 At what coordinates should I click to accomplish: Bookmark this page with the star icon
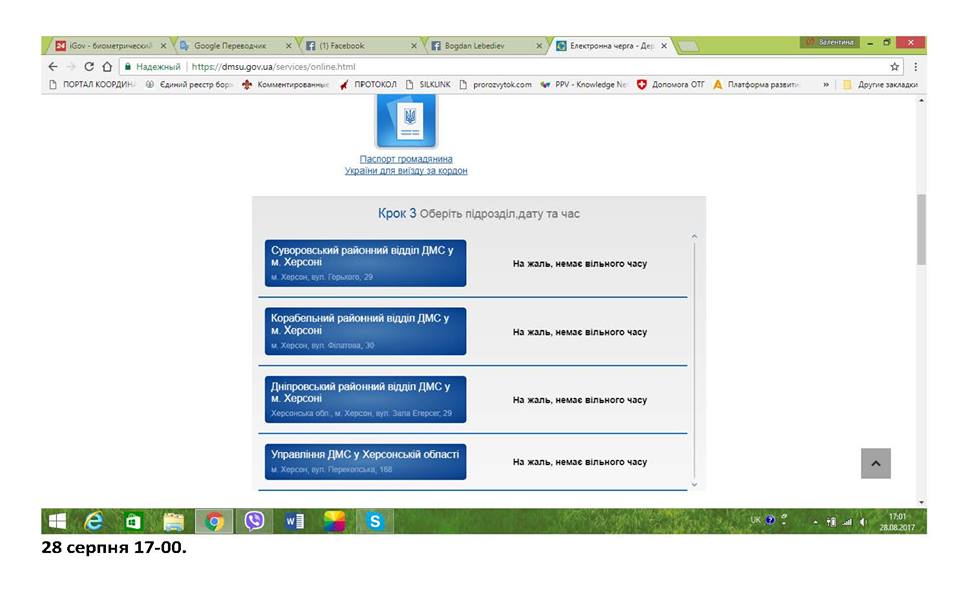[x=894, y=67]
